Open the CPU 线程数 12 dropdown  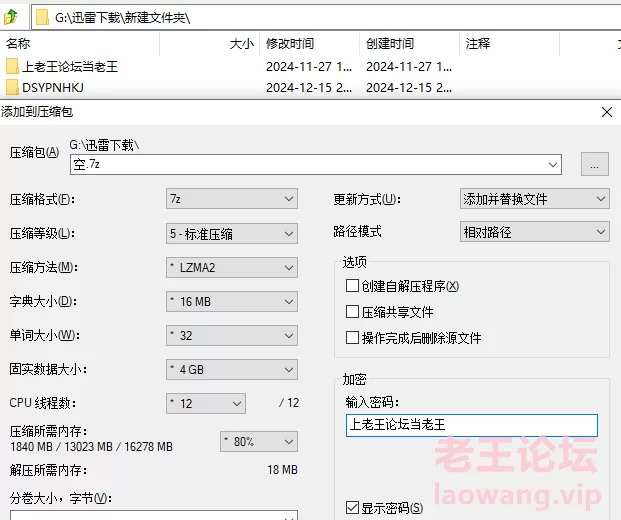point(206,404)
